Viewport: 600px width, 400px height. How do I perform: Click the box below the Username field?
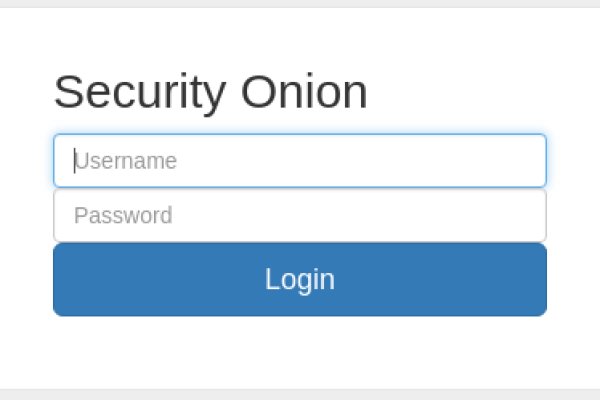pyautogui.click(x=300, y=215)
